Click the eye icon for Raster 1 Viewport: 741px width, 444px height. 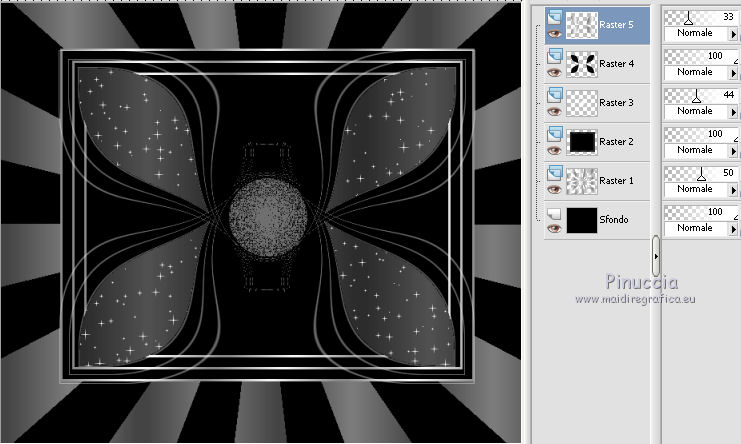[x=552, y=189]
